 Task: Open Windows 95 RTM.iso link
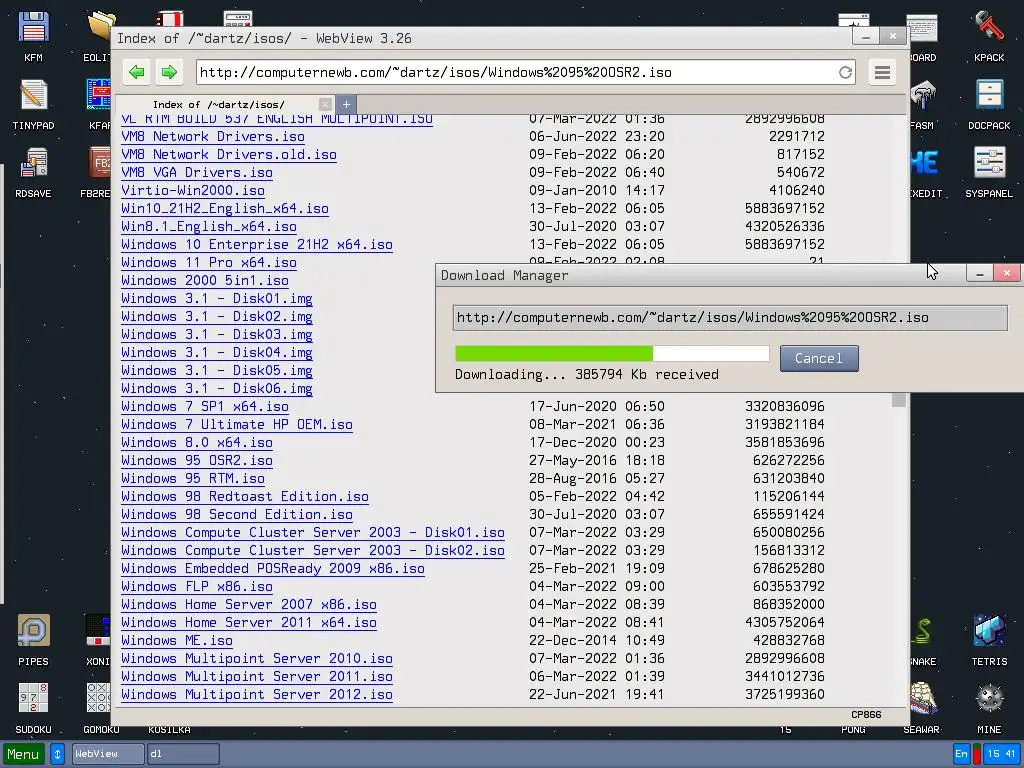click(x=193, y=479)
